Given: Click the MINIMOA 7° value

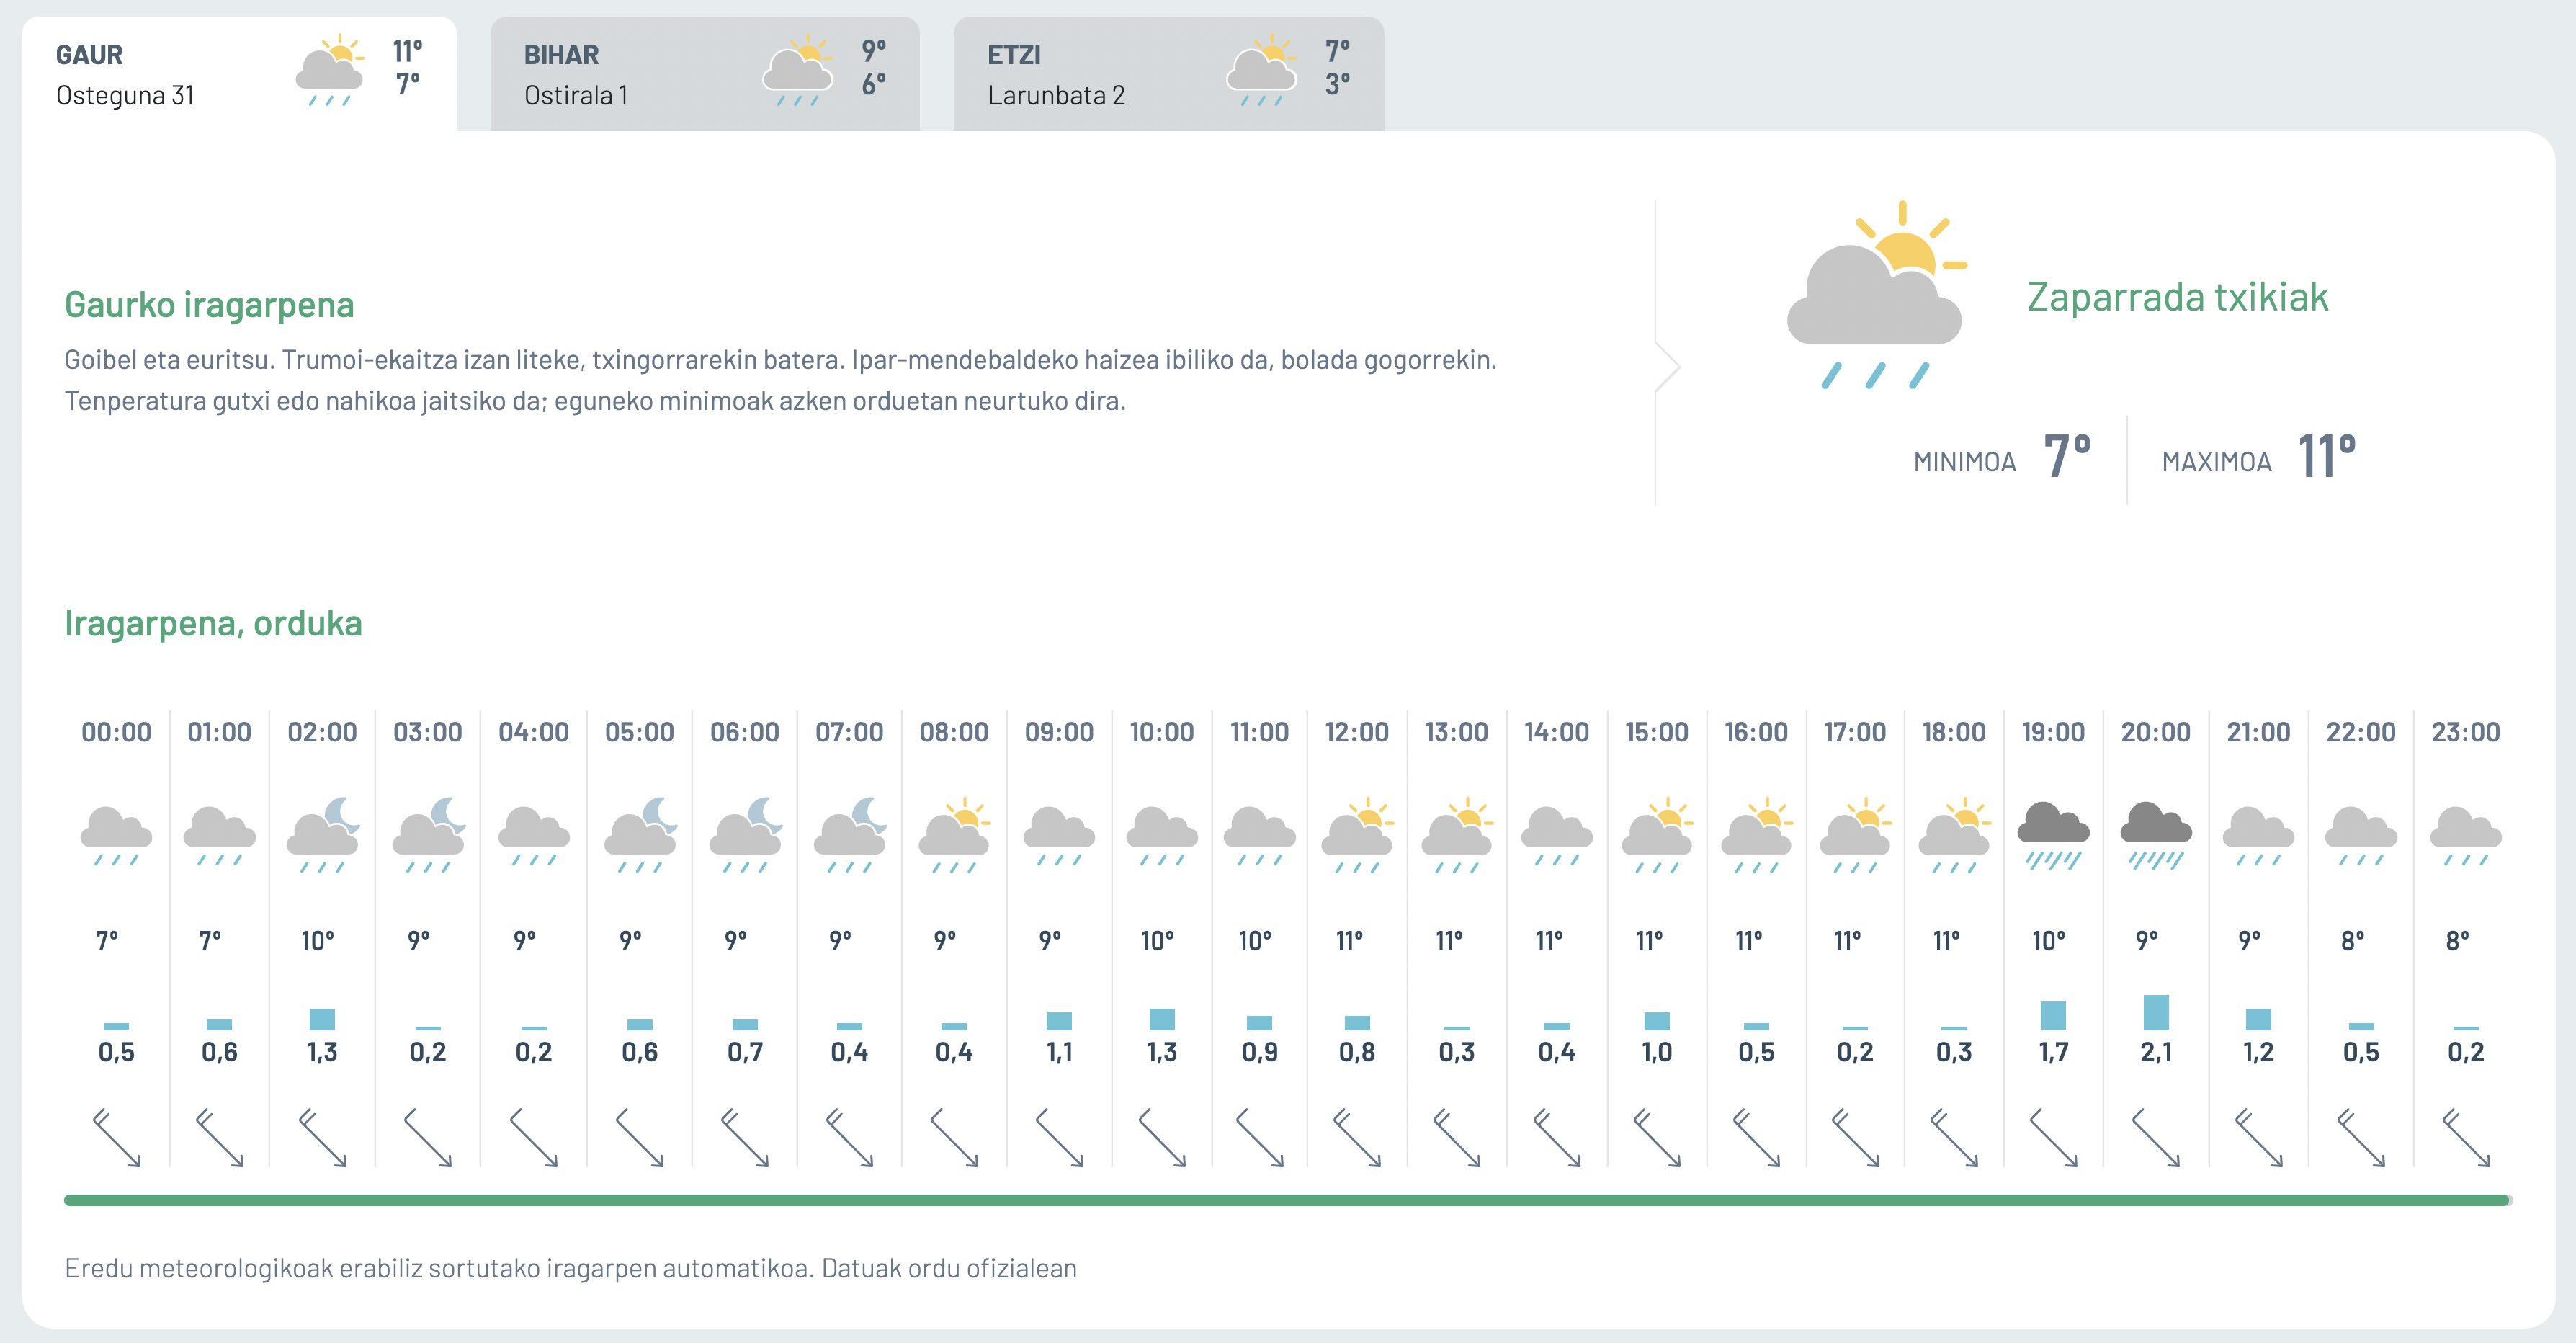Looking at the screenshot, I should (2066, 457).
